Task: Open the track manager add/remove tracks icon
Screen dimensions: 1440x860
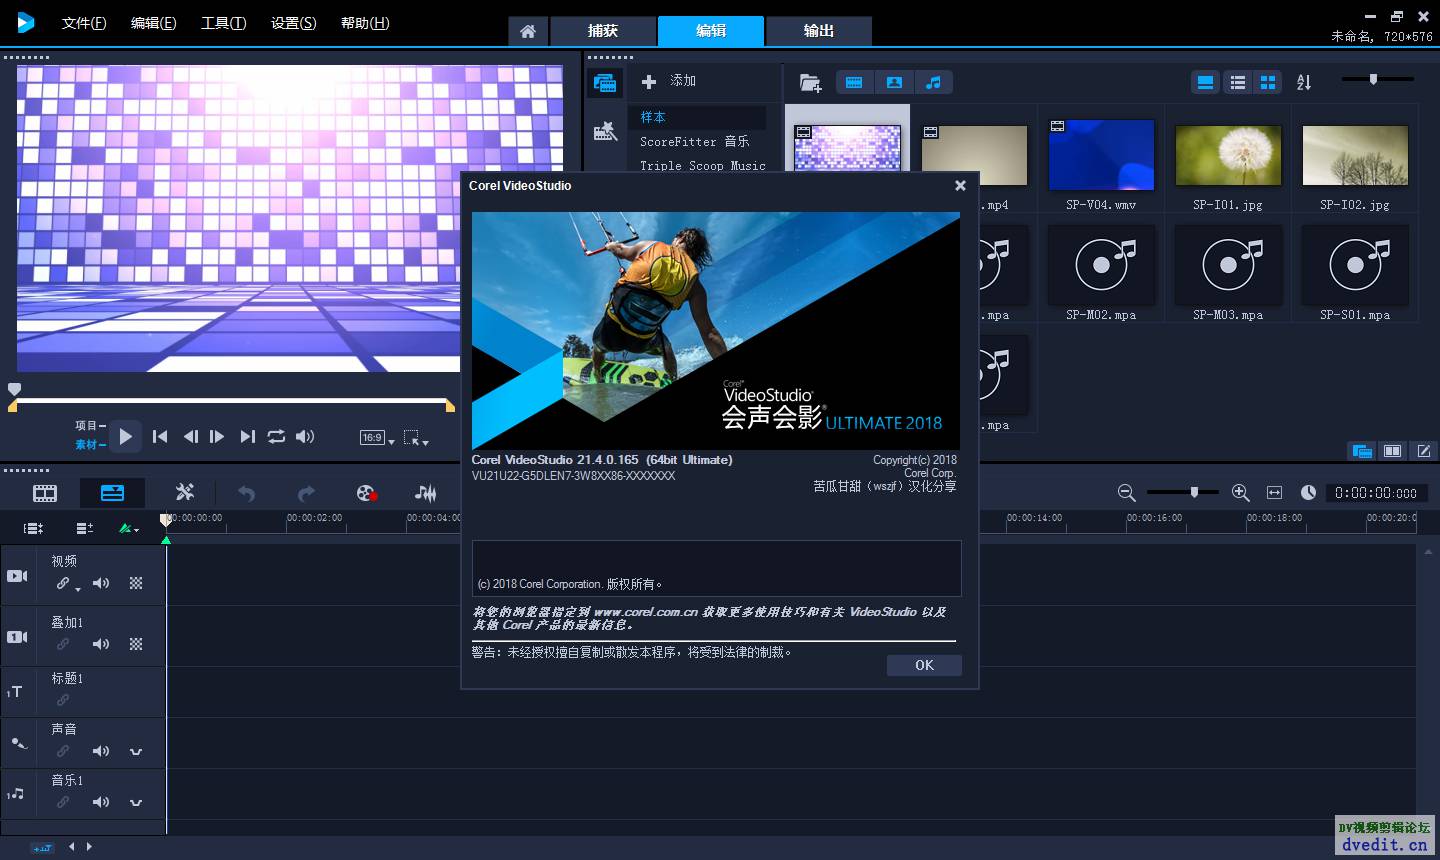Action: pyautogui.click(x=85, y=528)
